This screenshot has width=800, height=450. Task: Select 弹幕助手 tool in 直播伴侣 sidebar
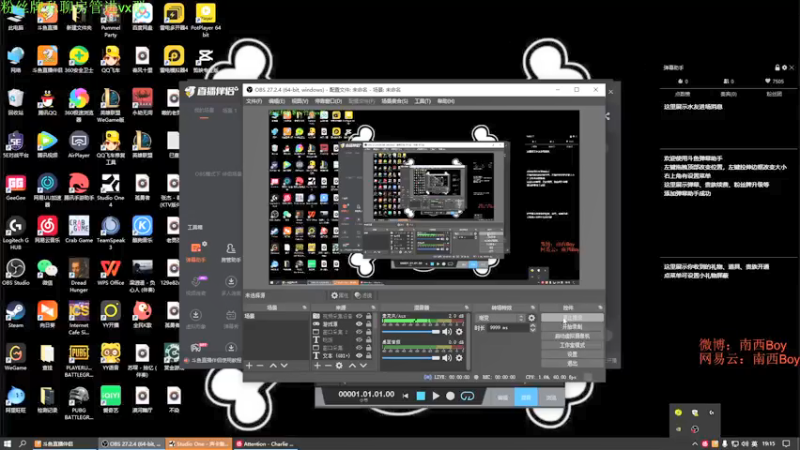coord(196,252)
